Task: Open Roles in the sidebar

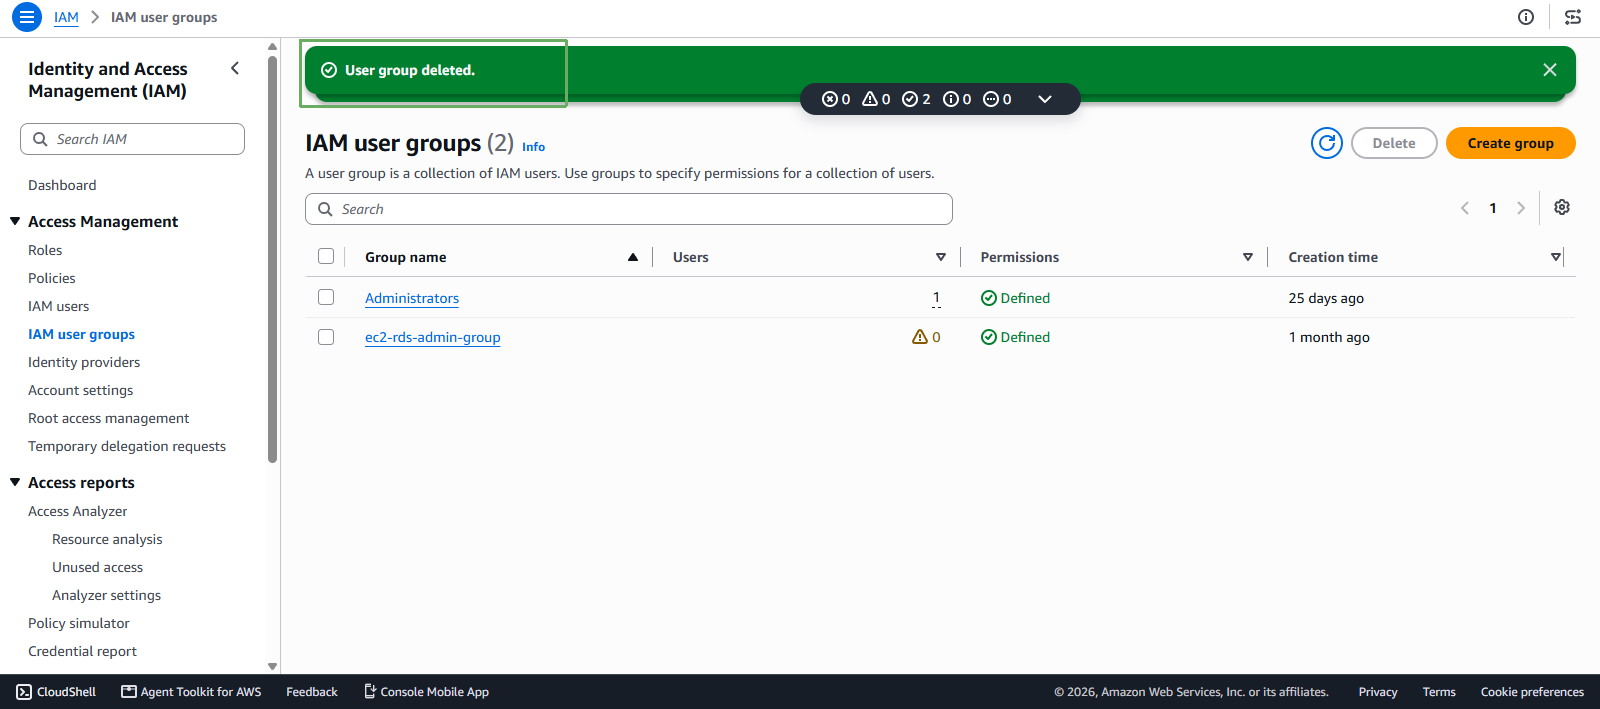Action: coord(45,250)
